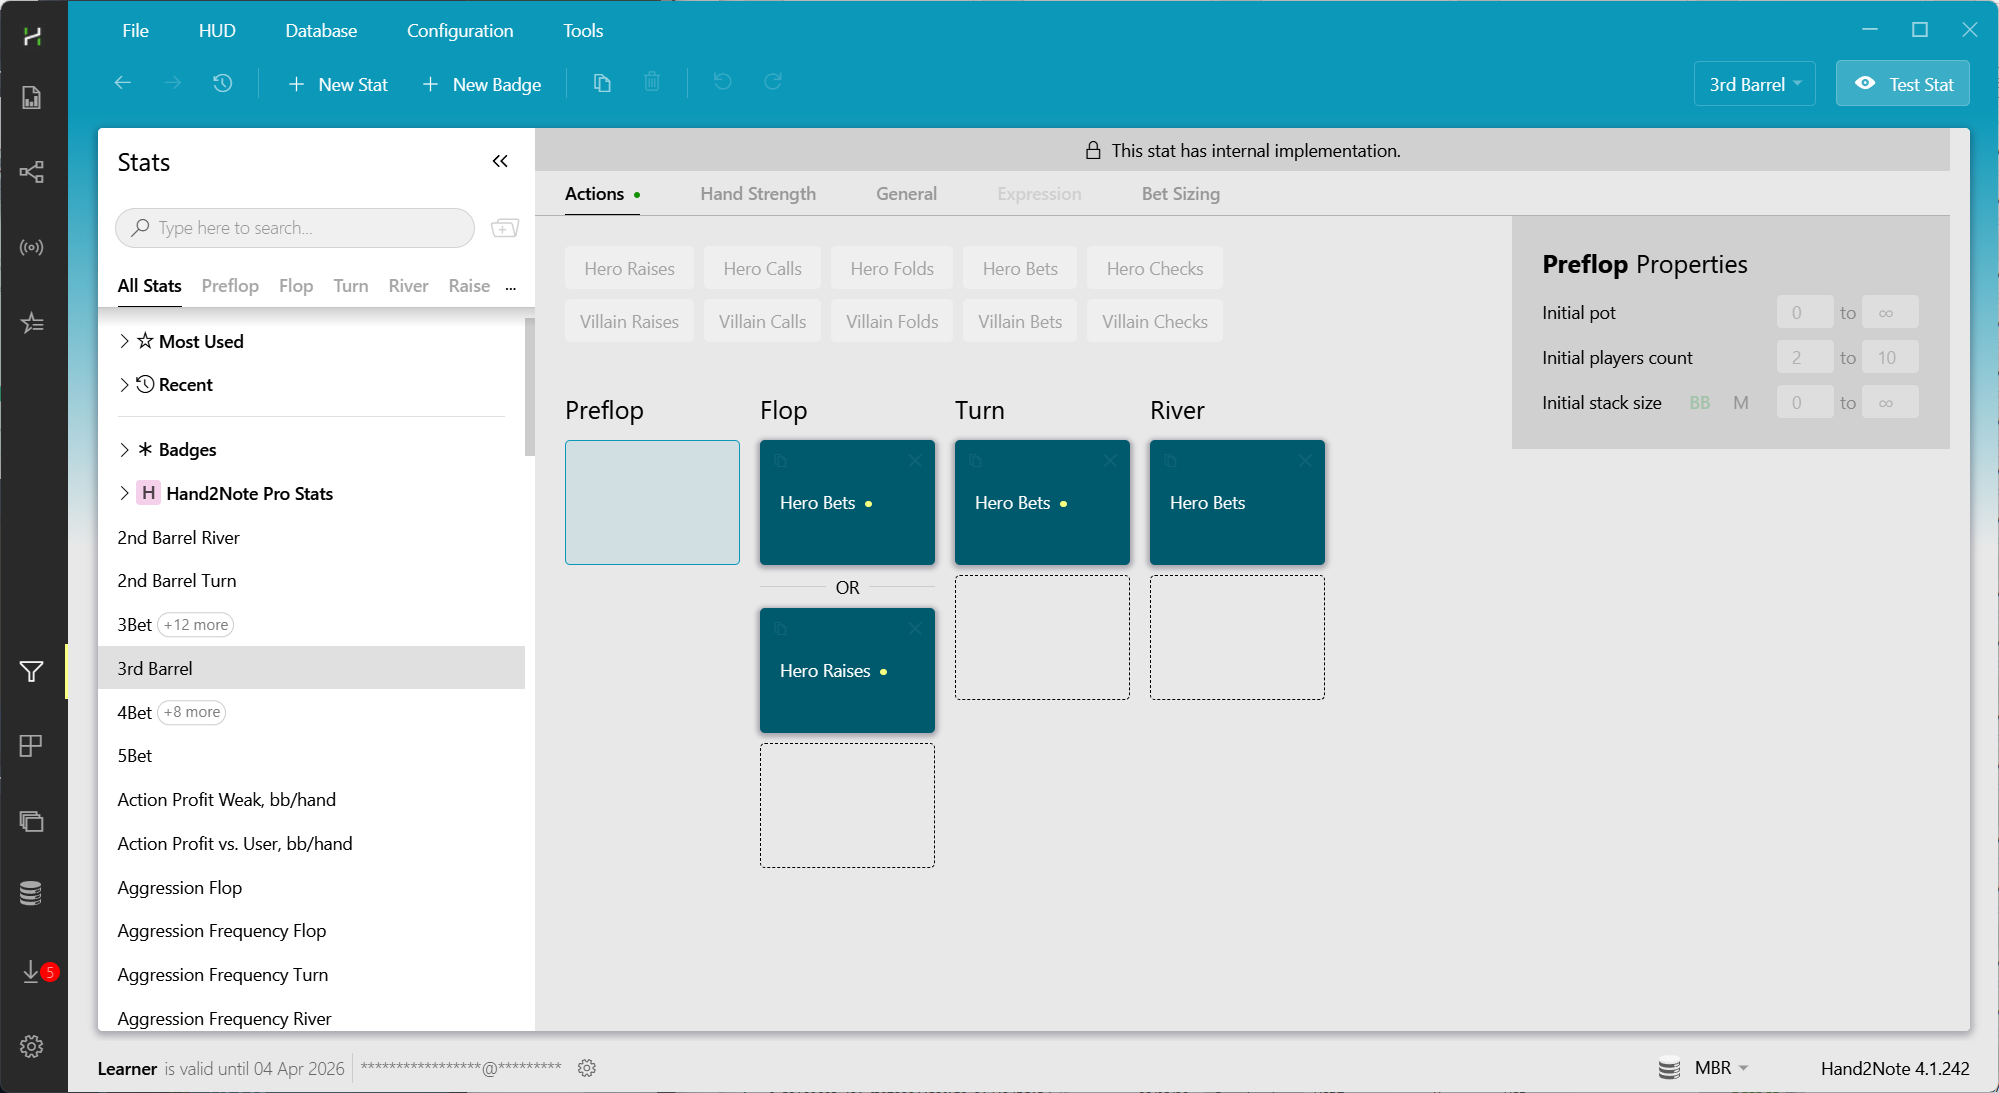Image resolution: width=1999 pixels, height=1093 pixels.
Task: Expand the Most Used tree group
Action: pos(124,341)
